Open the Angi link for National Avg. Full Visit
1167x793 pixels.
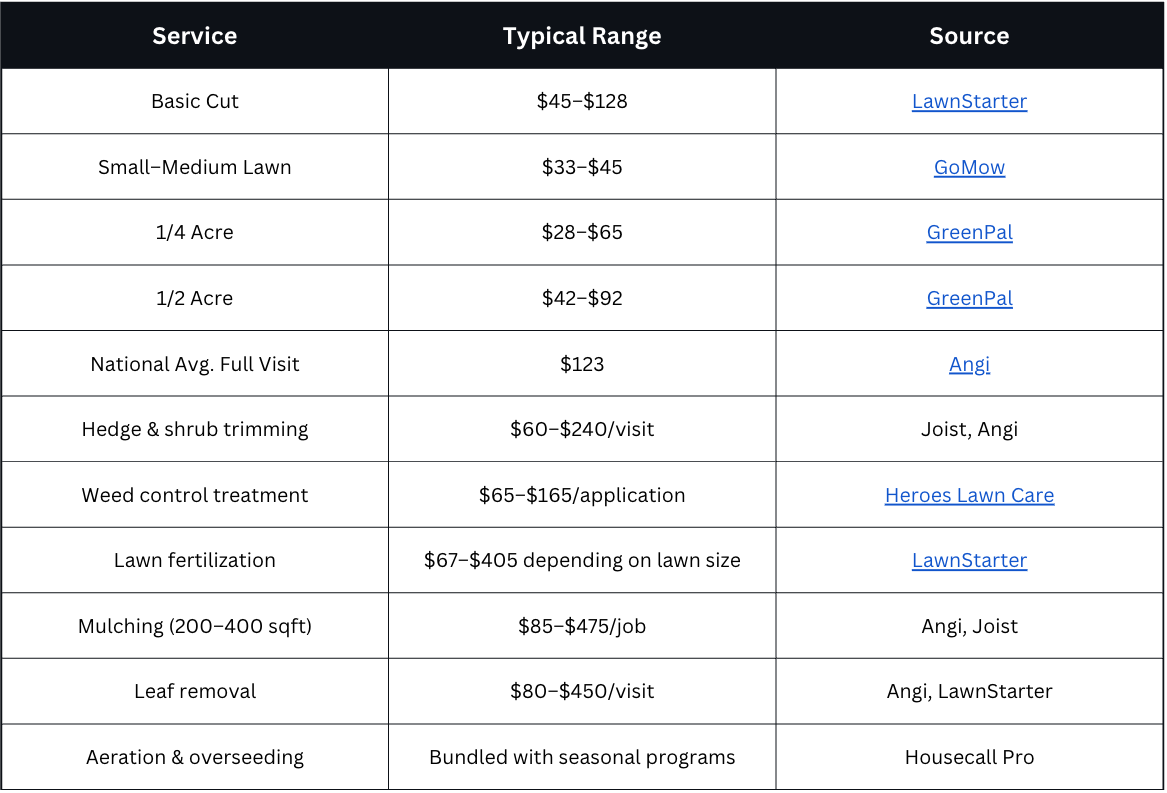click(x=969, y=363)
